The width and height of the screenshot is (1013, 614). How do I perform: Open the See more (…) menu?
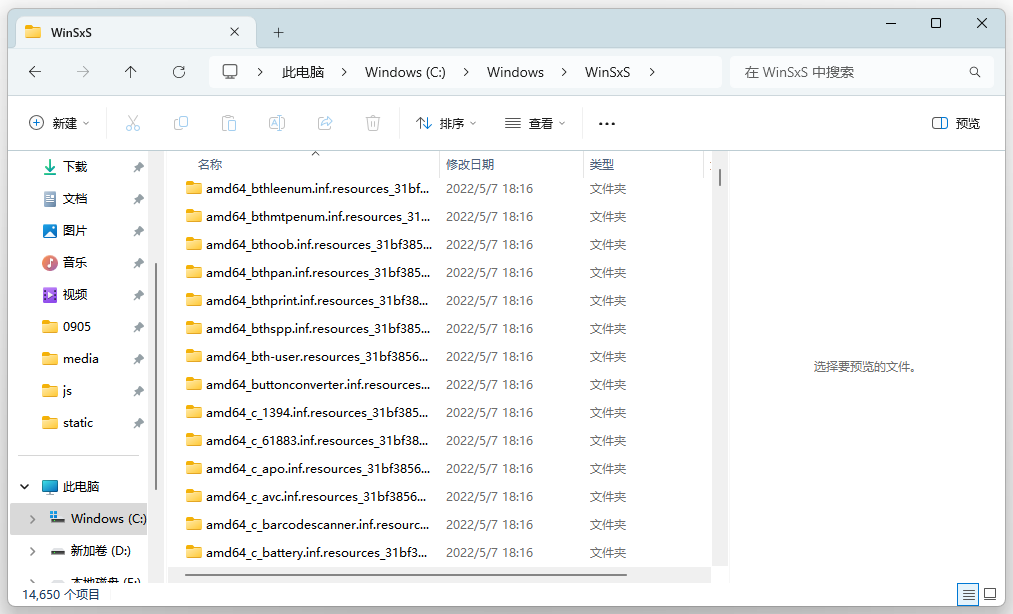(x=607, y=123)
